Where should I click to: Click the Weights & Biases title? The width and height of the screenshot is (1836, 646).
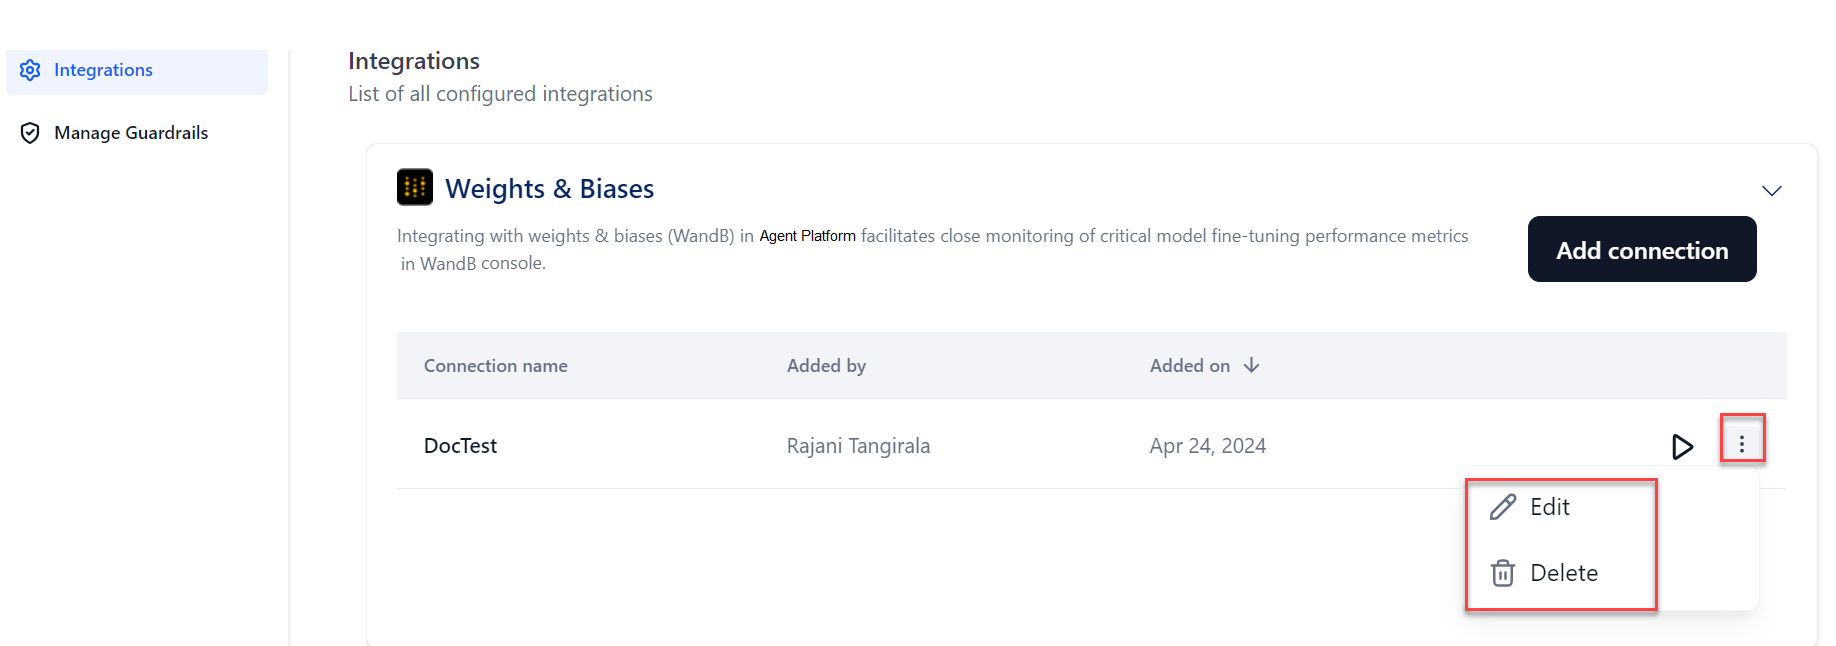pyautogui.click(x=549, y=189)
